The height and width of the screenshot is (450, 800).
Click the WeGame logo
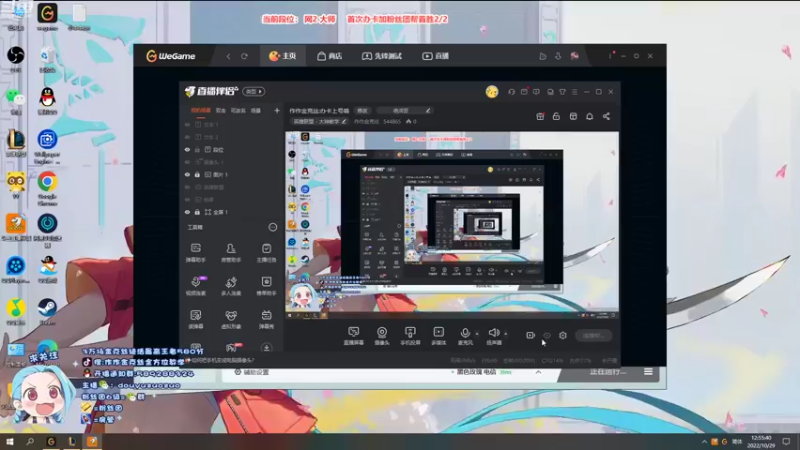[170, 56]
